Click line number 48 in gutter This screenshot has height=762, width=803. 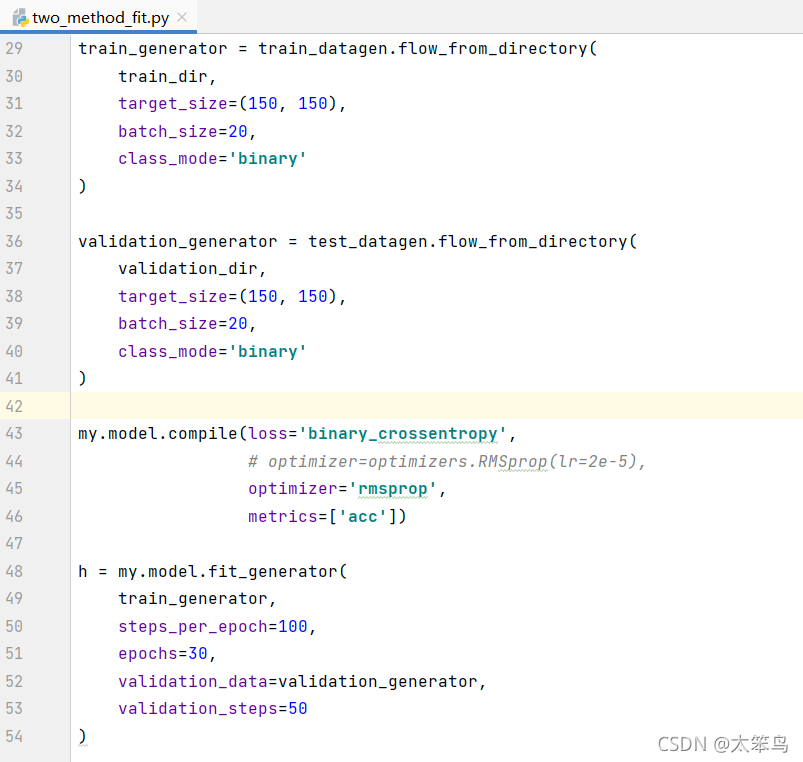point(14,572)
